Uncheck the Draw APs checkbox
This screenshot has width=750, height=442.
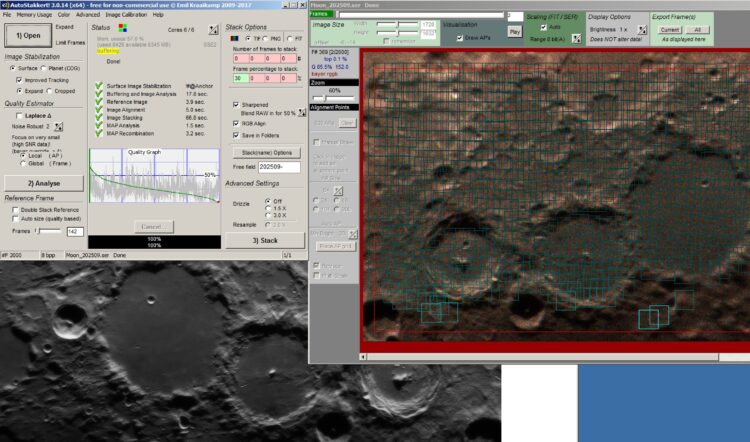point(460,38)
